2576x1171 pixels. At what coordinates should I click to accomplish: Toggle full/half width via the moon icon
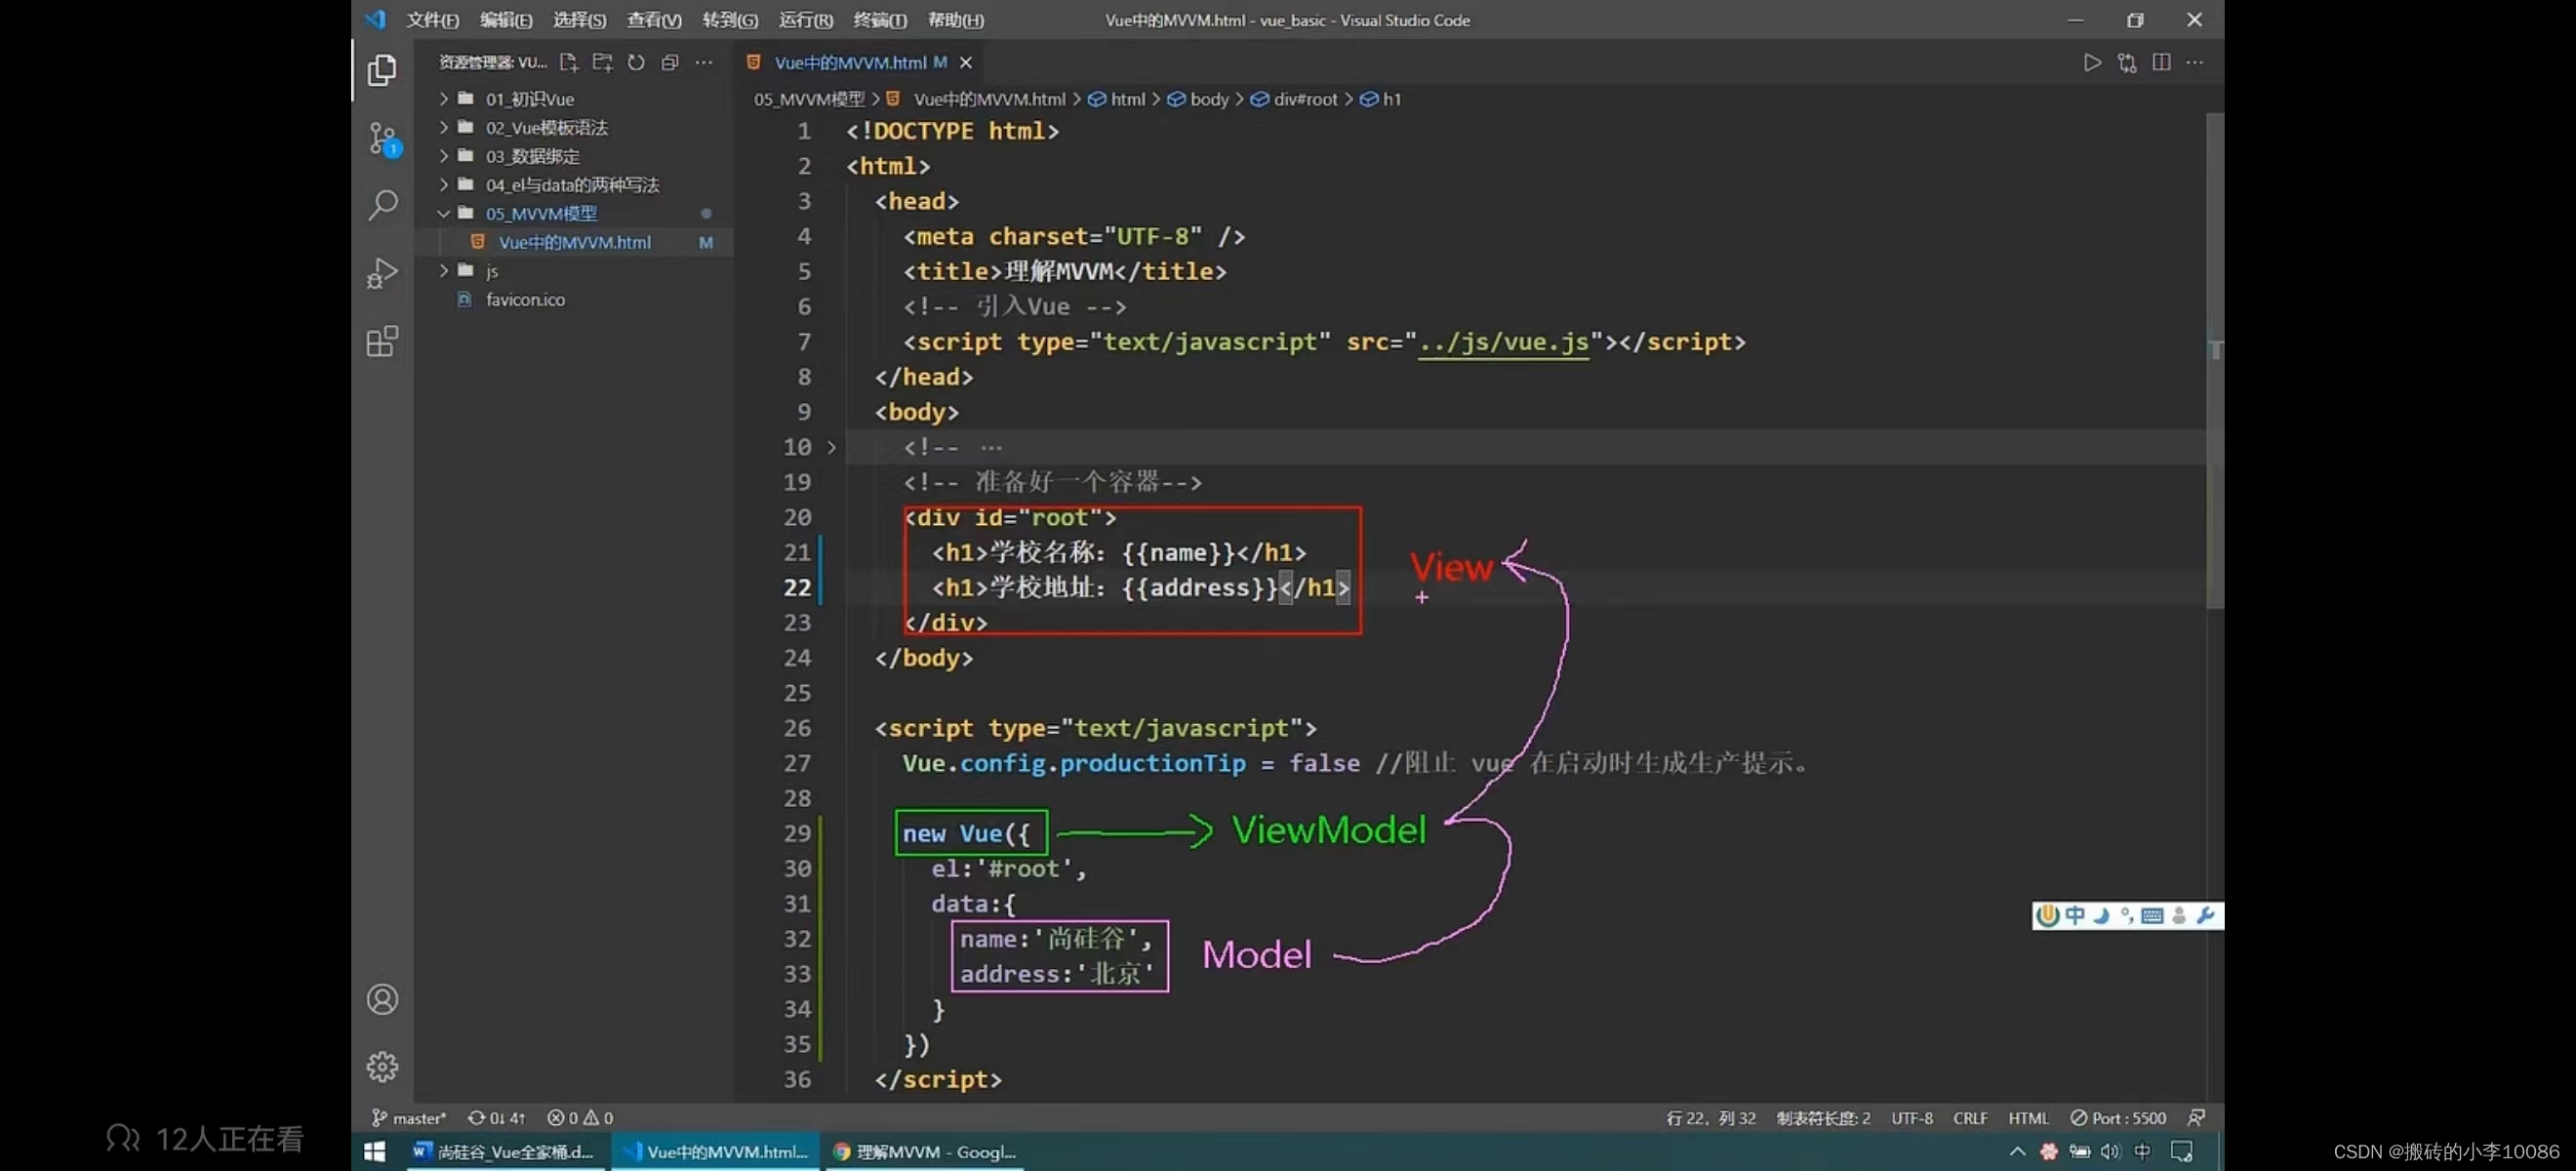2101,915
